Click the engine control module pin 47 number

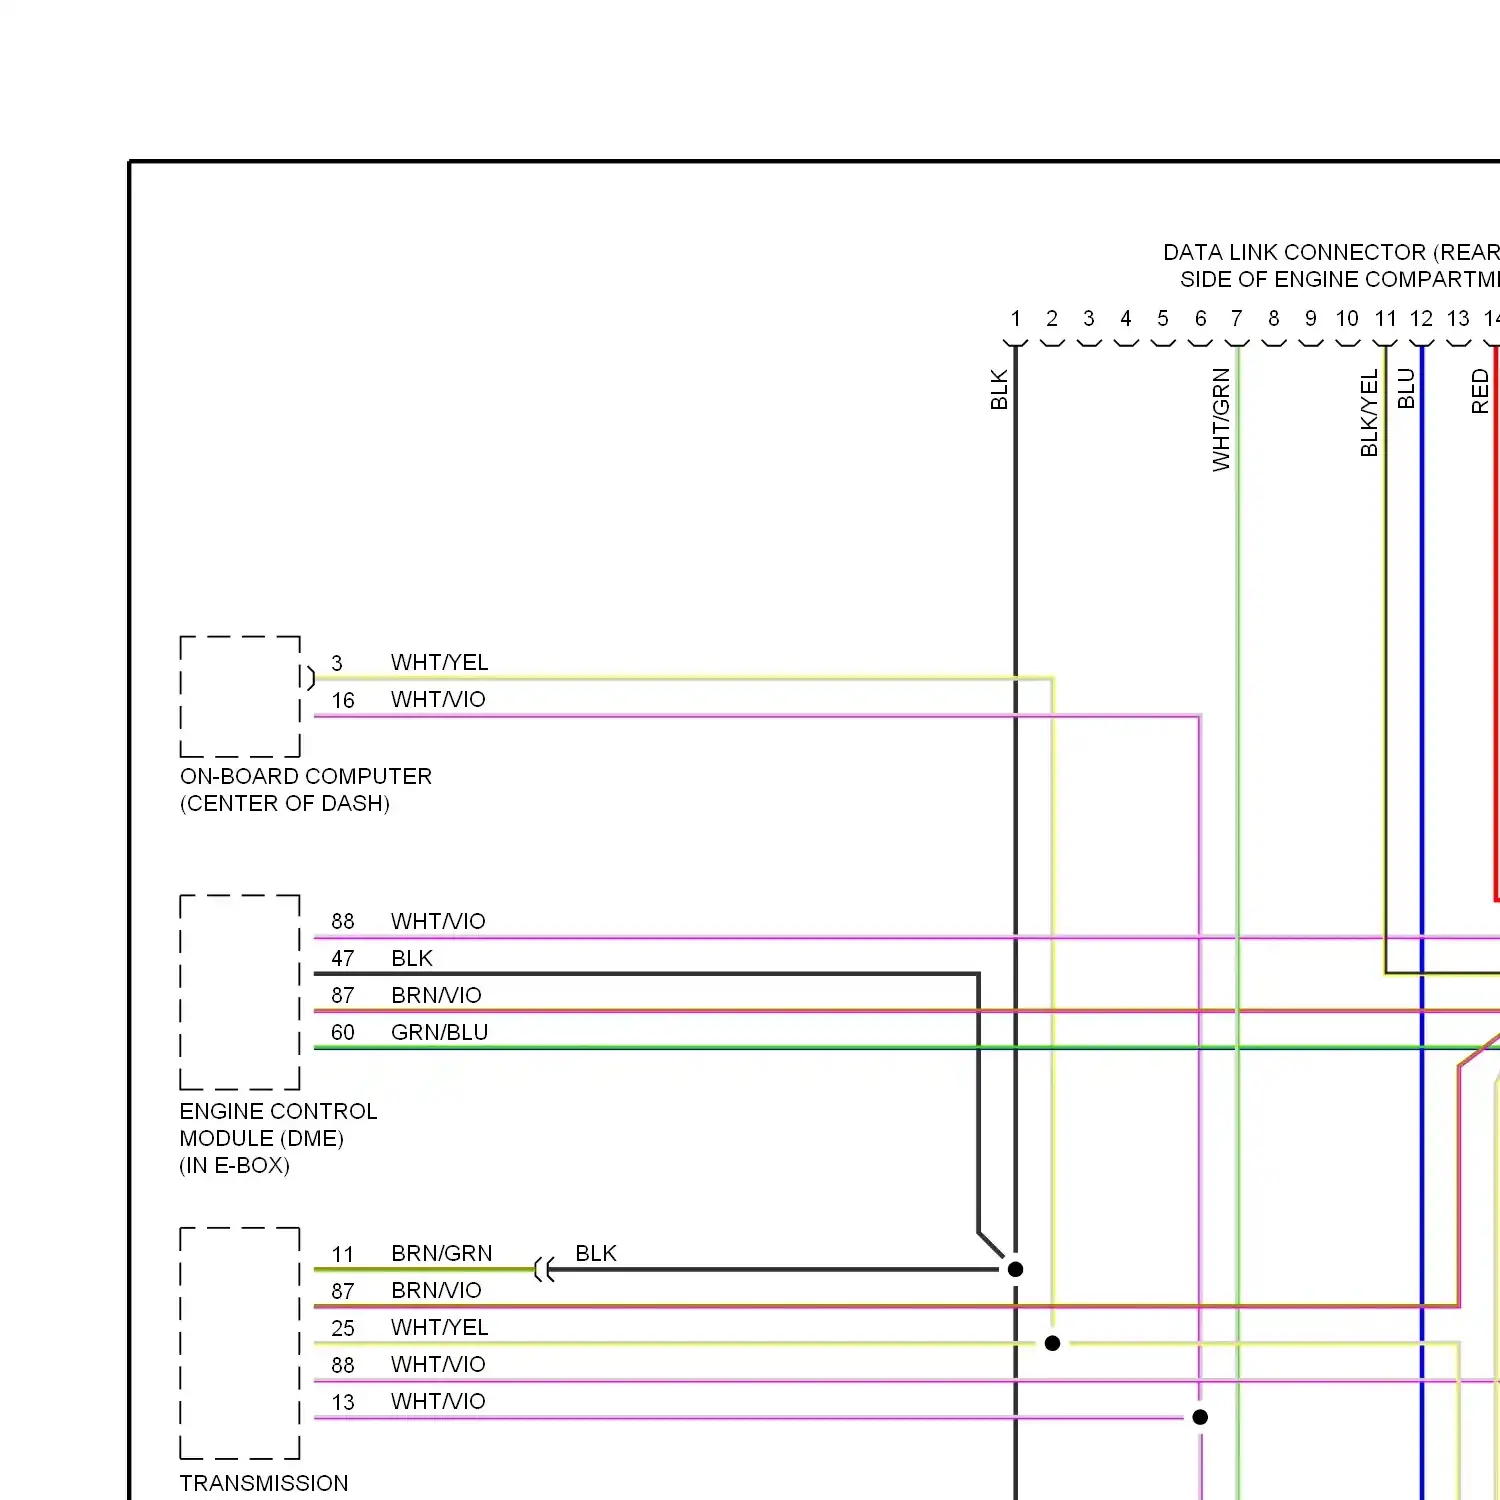[343, 959]
